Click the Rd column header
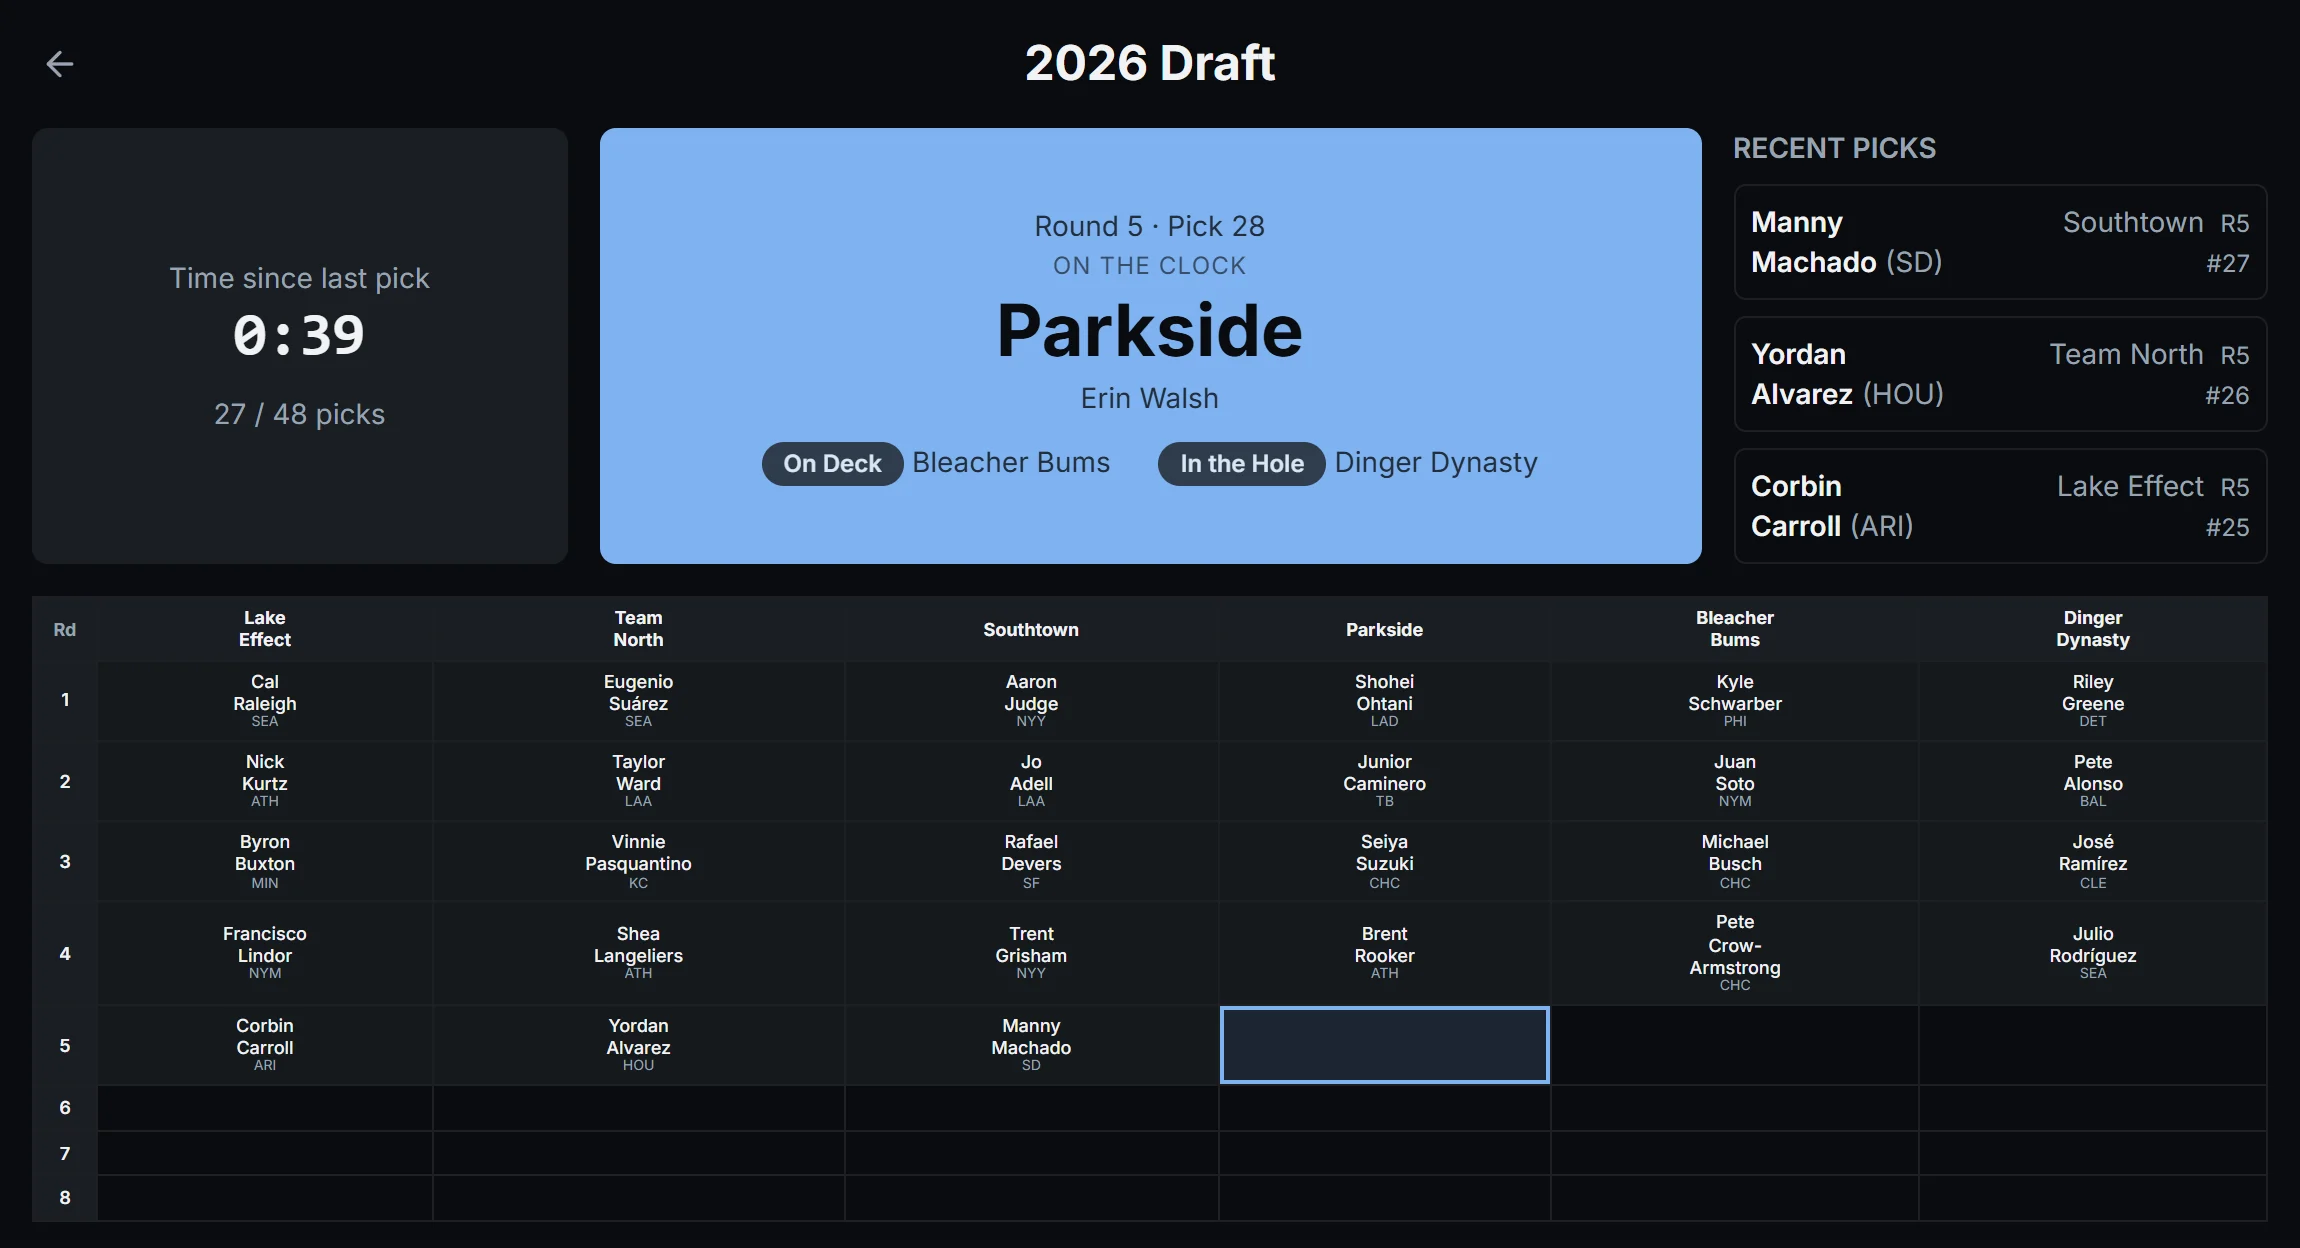 point(65,629)
